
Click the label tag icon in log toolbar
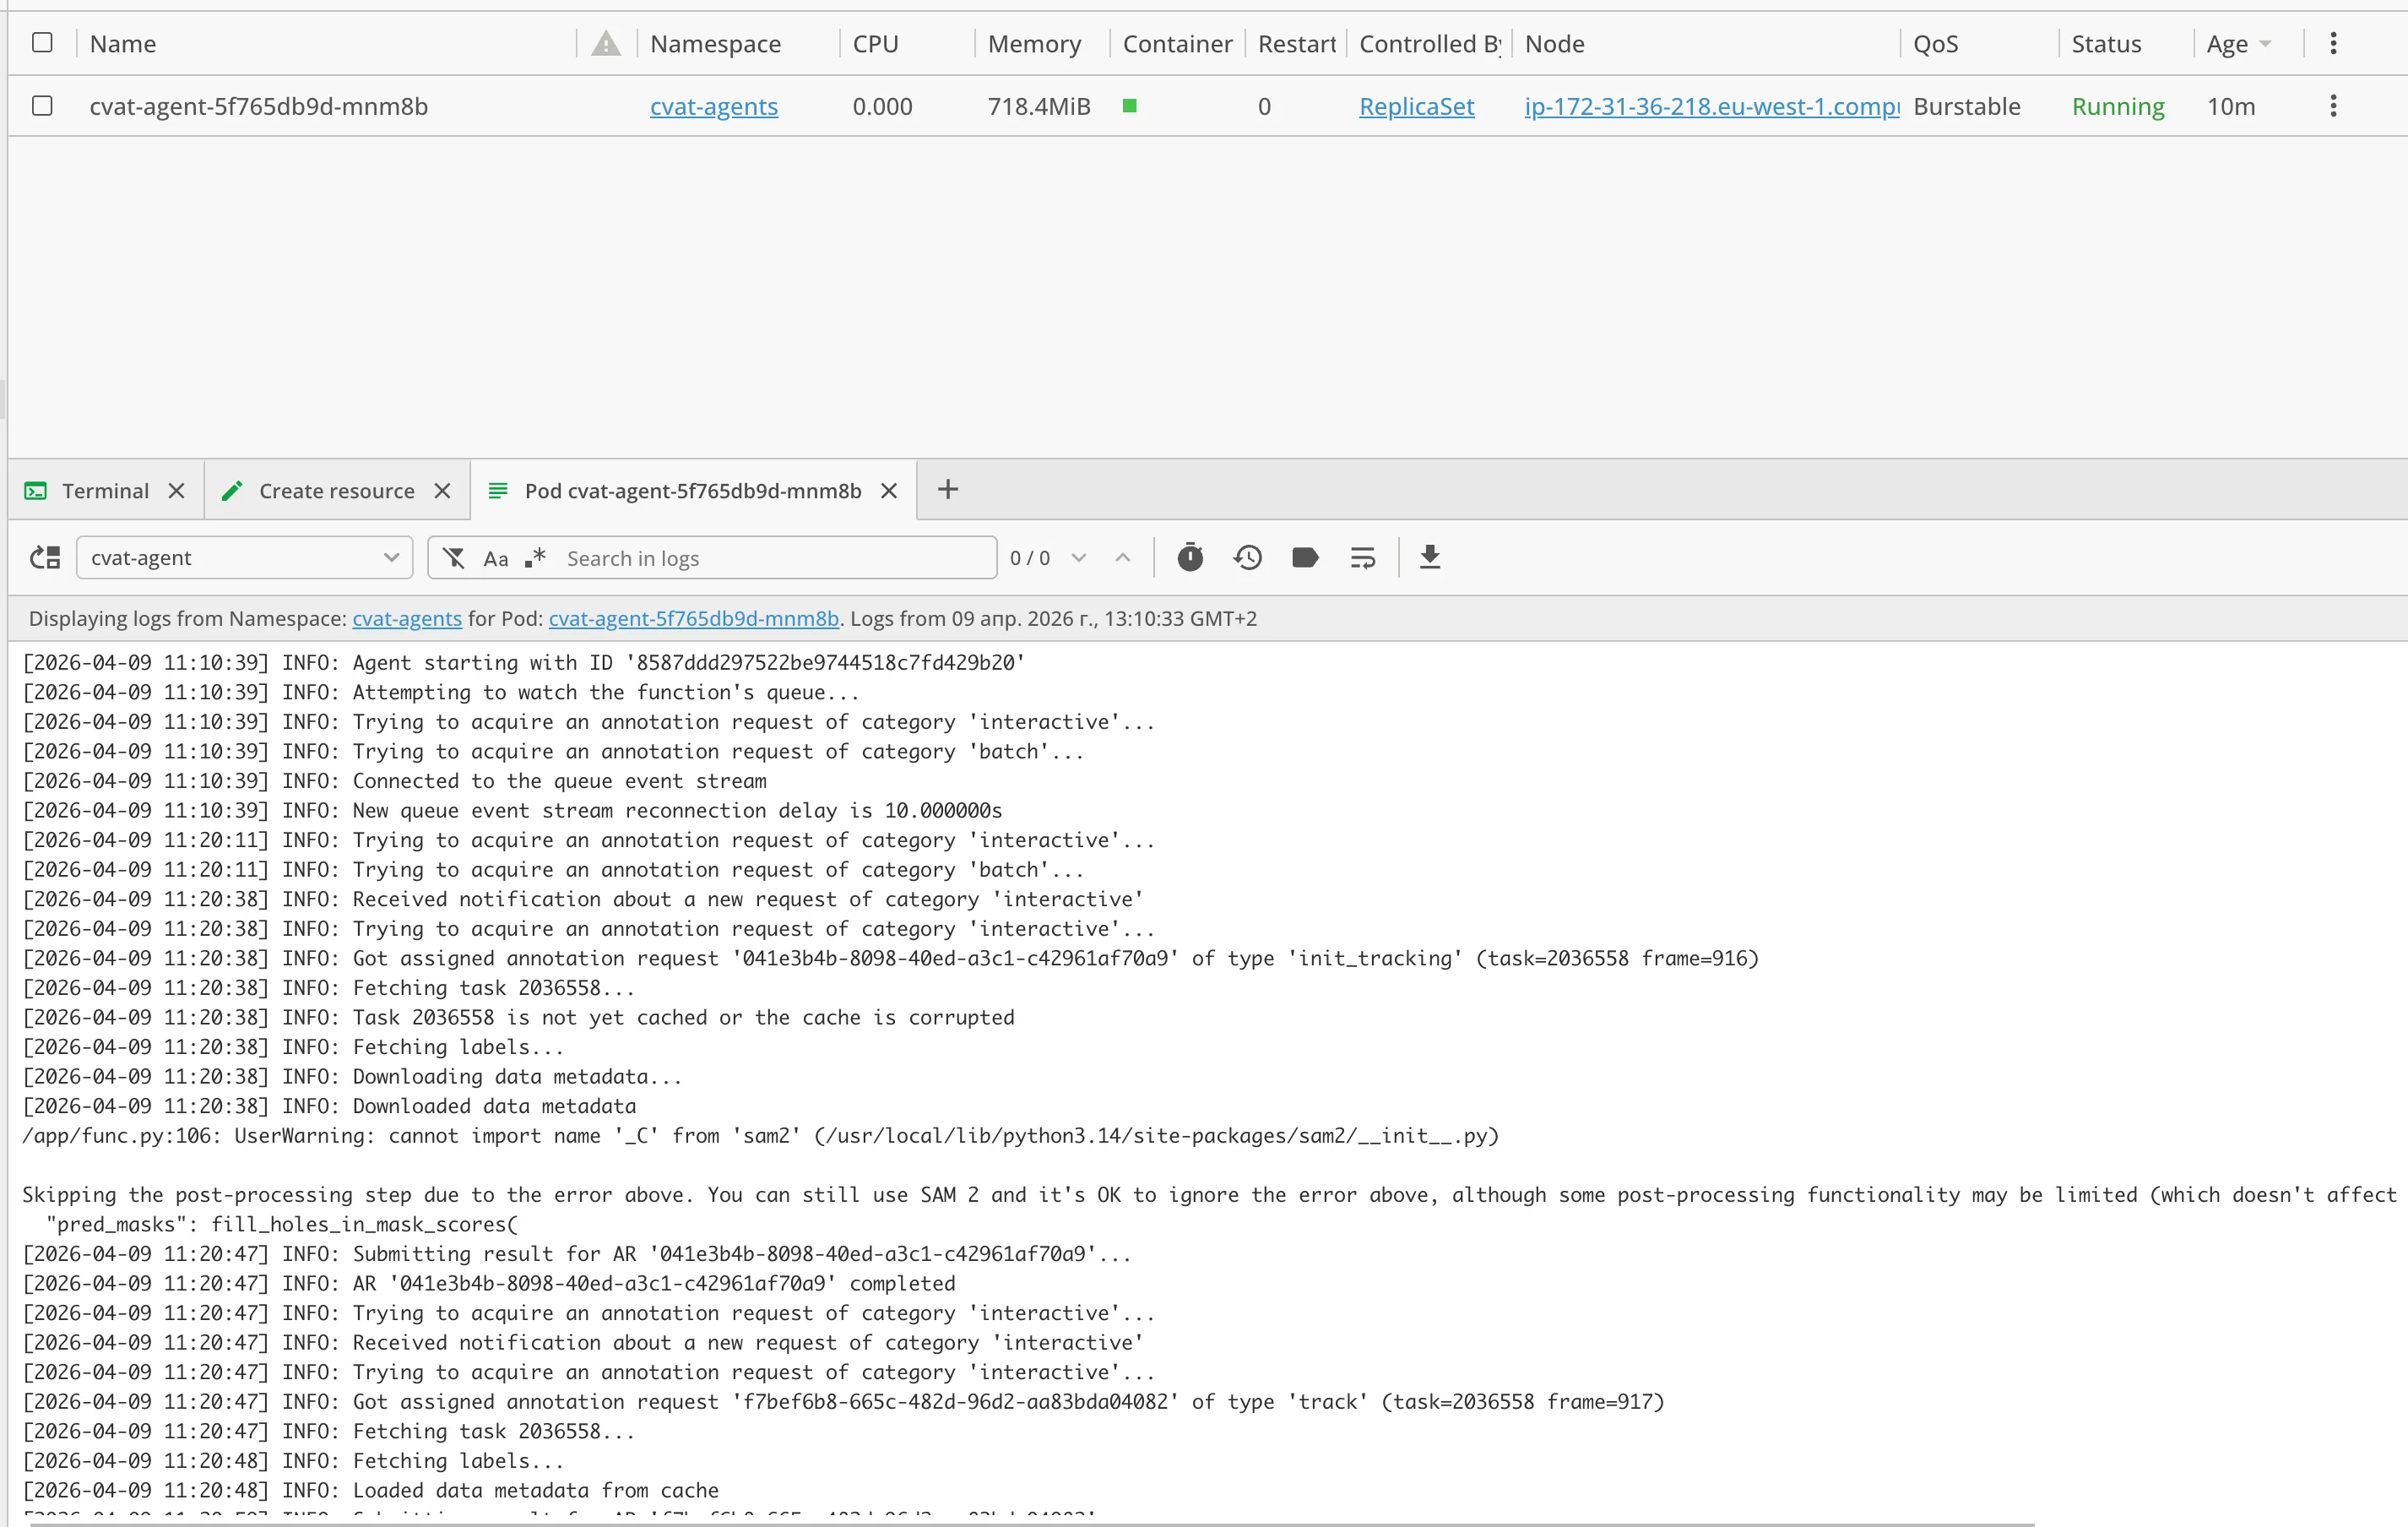(1305, 557)
